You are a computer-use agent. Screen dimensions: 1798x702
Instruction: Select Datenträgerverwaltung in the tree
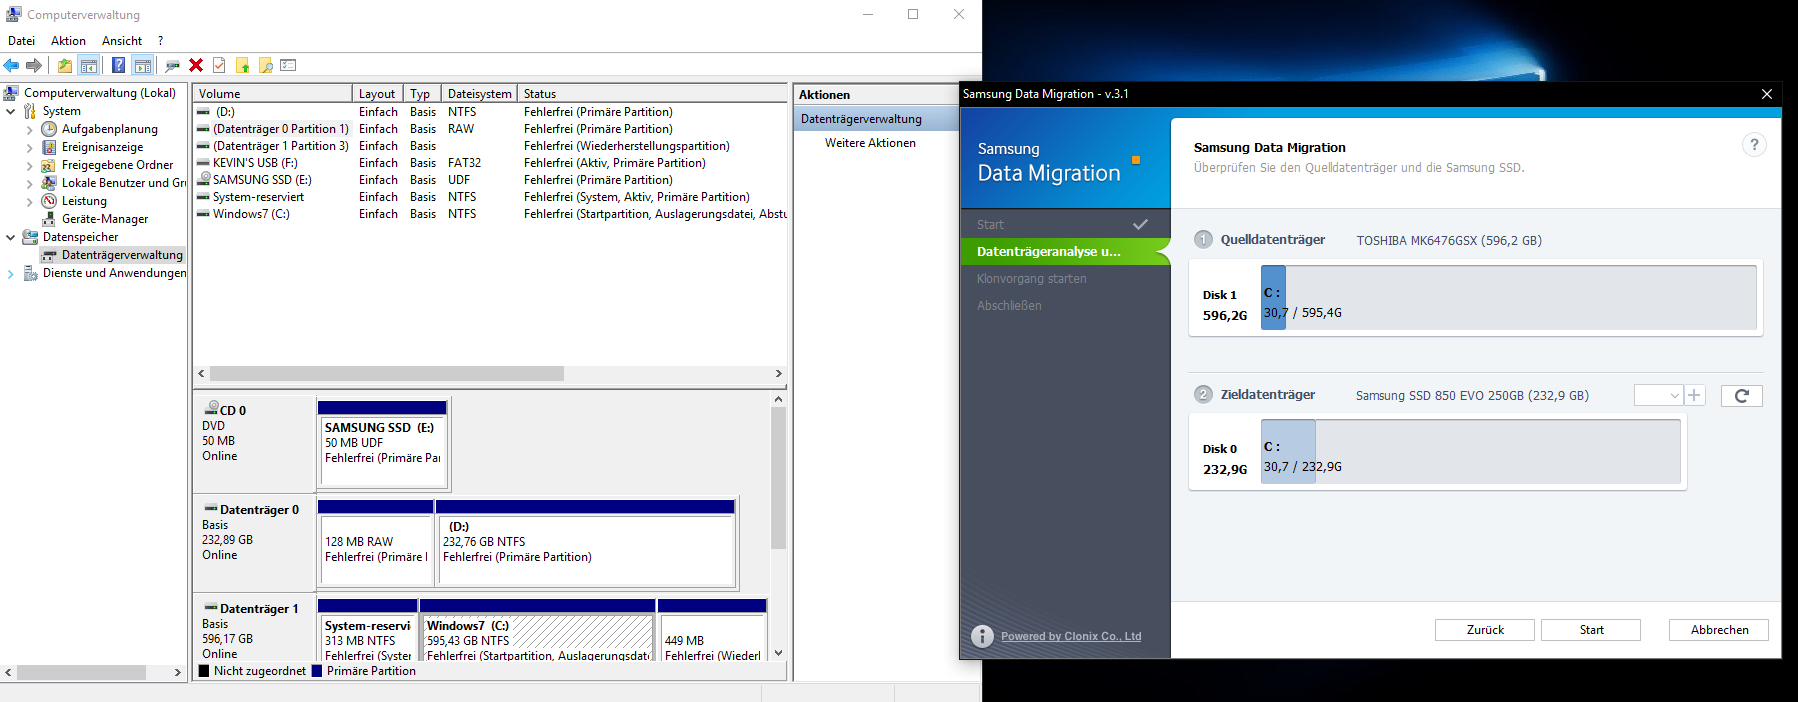pyautogui.click(x=111, y=255)
